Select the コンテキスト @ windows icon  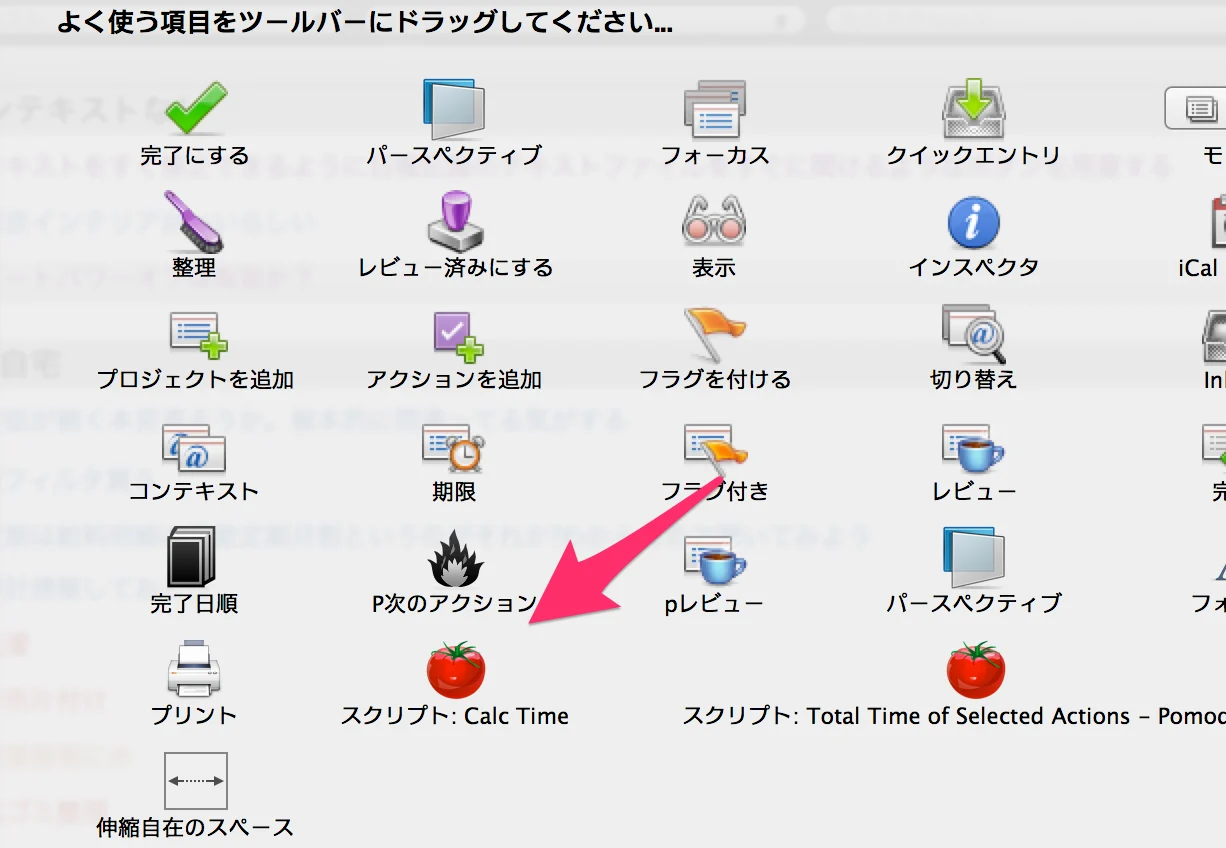pos(195,447)
